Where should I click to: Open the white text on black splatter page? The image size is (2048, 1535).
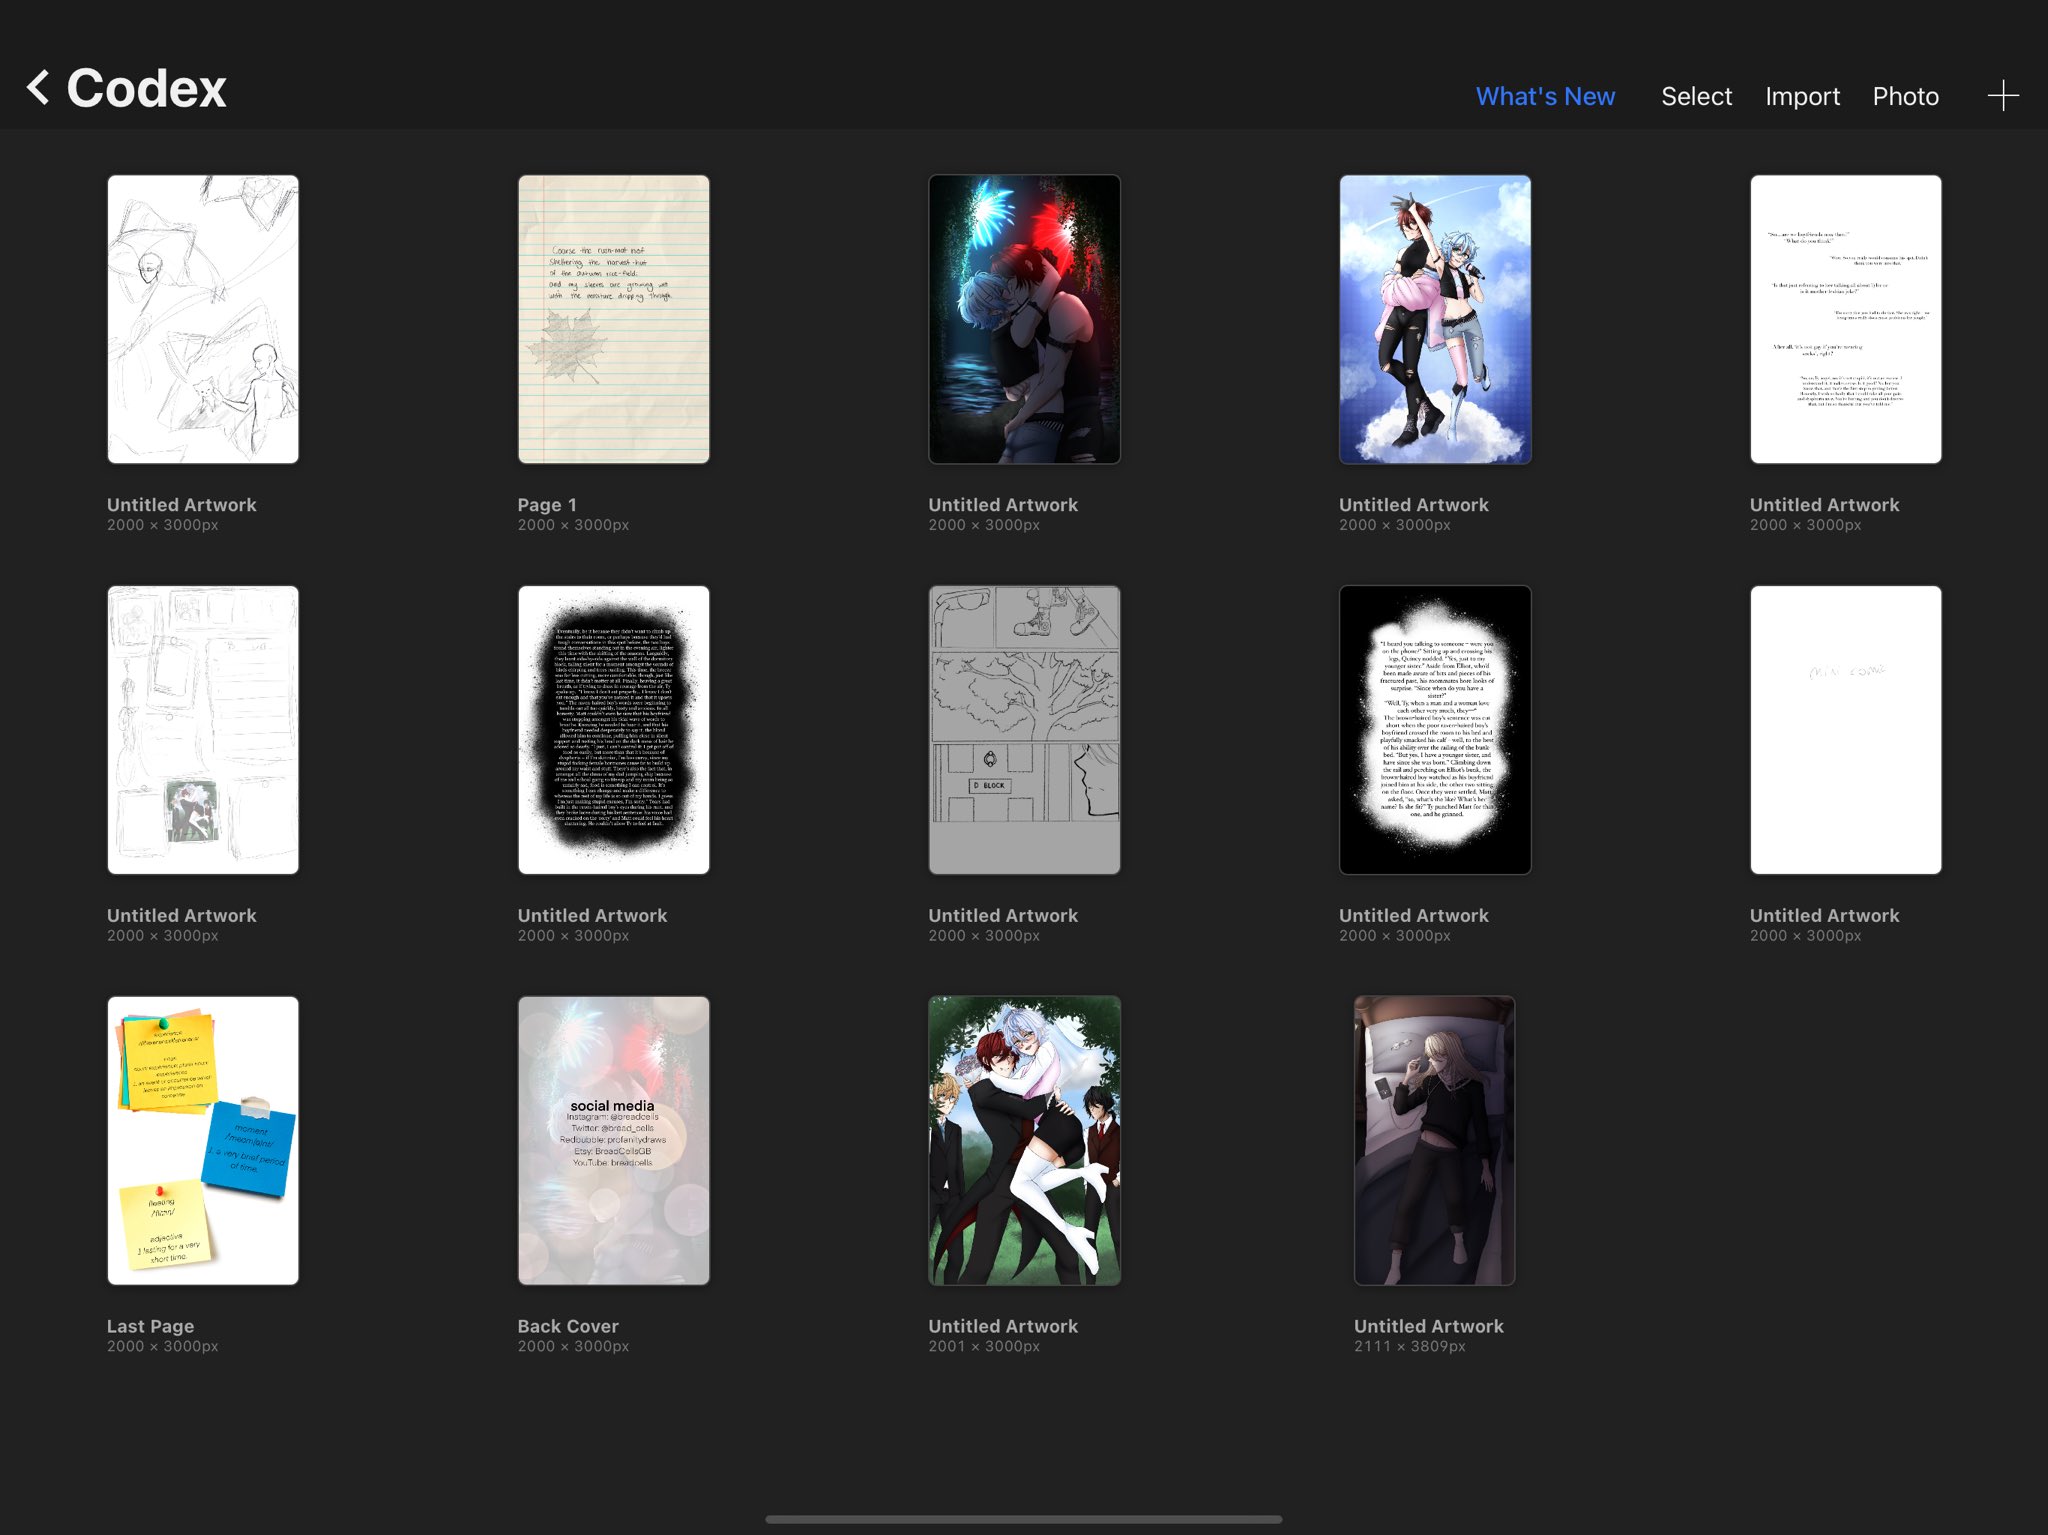613,730
